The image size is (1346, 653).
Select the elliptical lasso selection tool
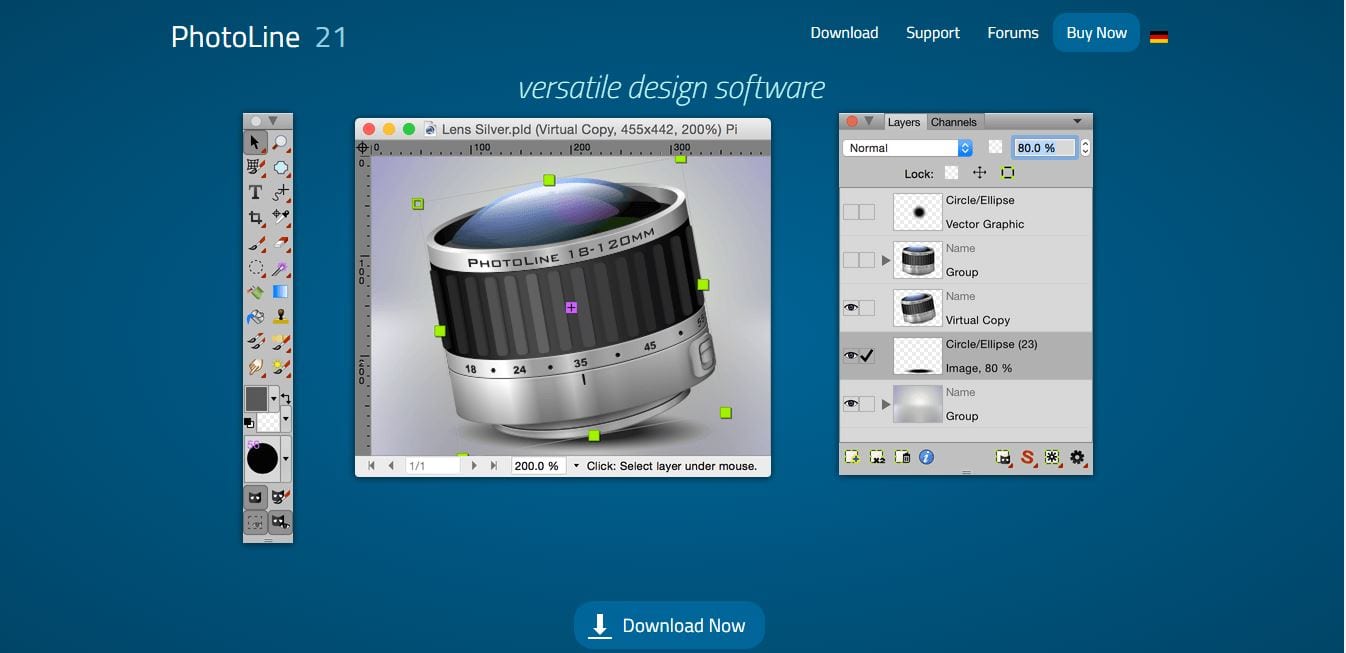256,268
